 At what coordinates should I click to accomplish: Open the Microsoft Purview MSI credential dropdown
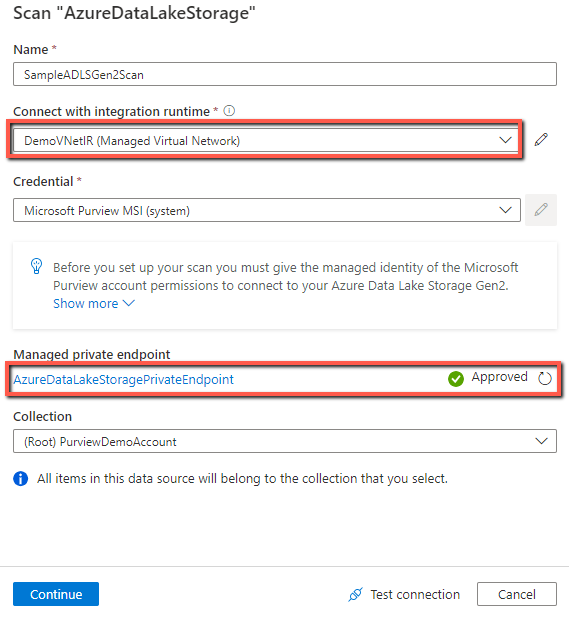266,210
